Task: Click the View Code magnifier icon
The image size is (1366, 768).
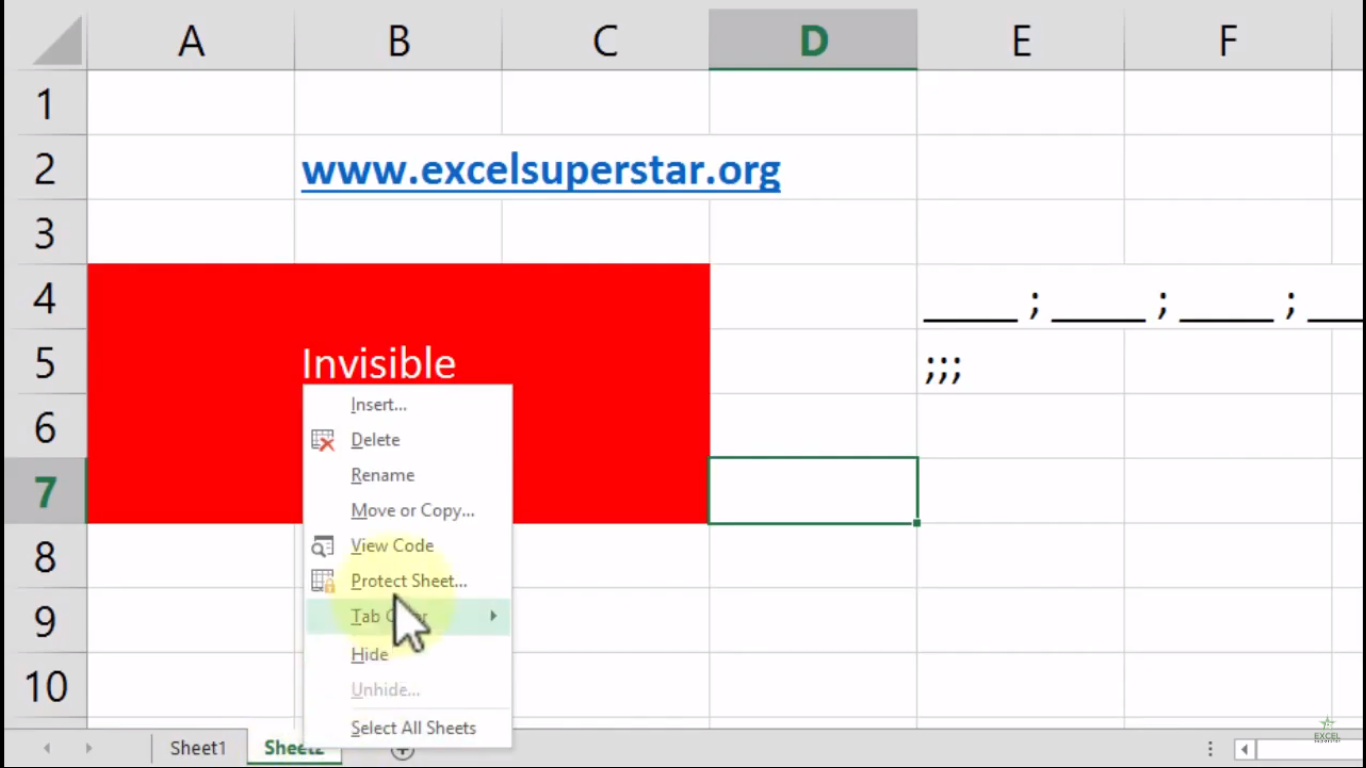Action: (x=323, y=546)
